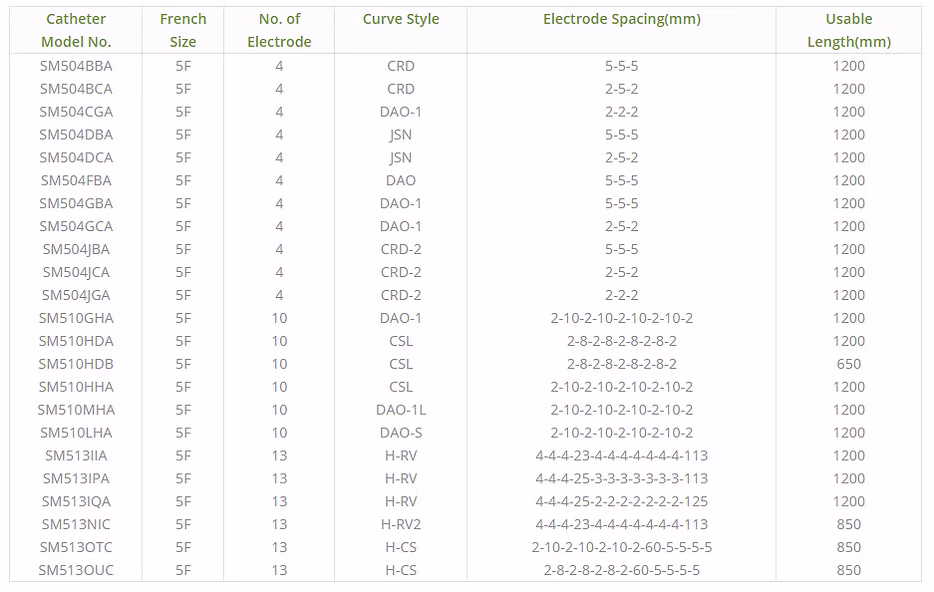Screen dimensions: 934x592
Task: Click the Usable Length(mm) column header
Action: pyautogui.click(x=848, y=30)
